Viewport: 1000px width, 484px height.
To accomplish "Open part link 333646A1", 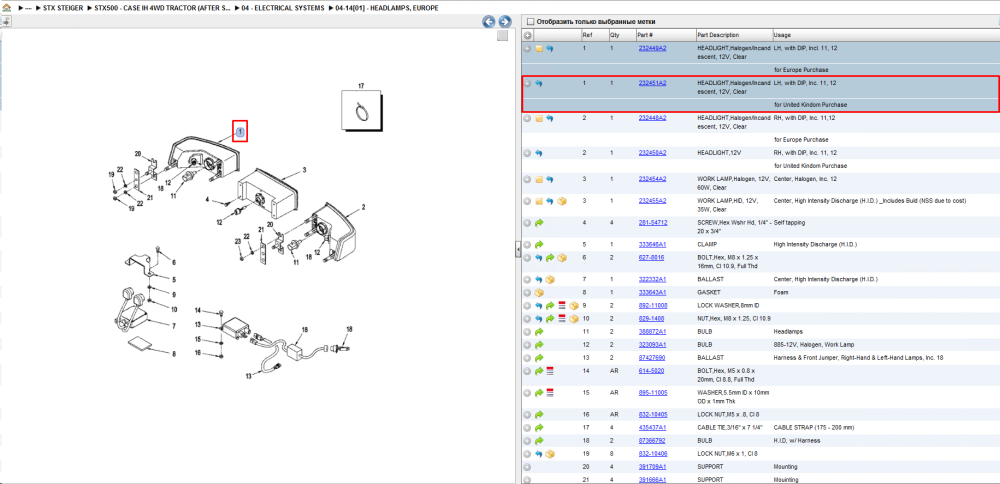I will (x=652, y=244).
